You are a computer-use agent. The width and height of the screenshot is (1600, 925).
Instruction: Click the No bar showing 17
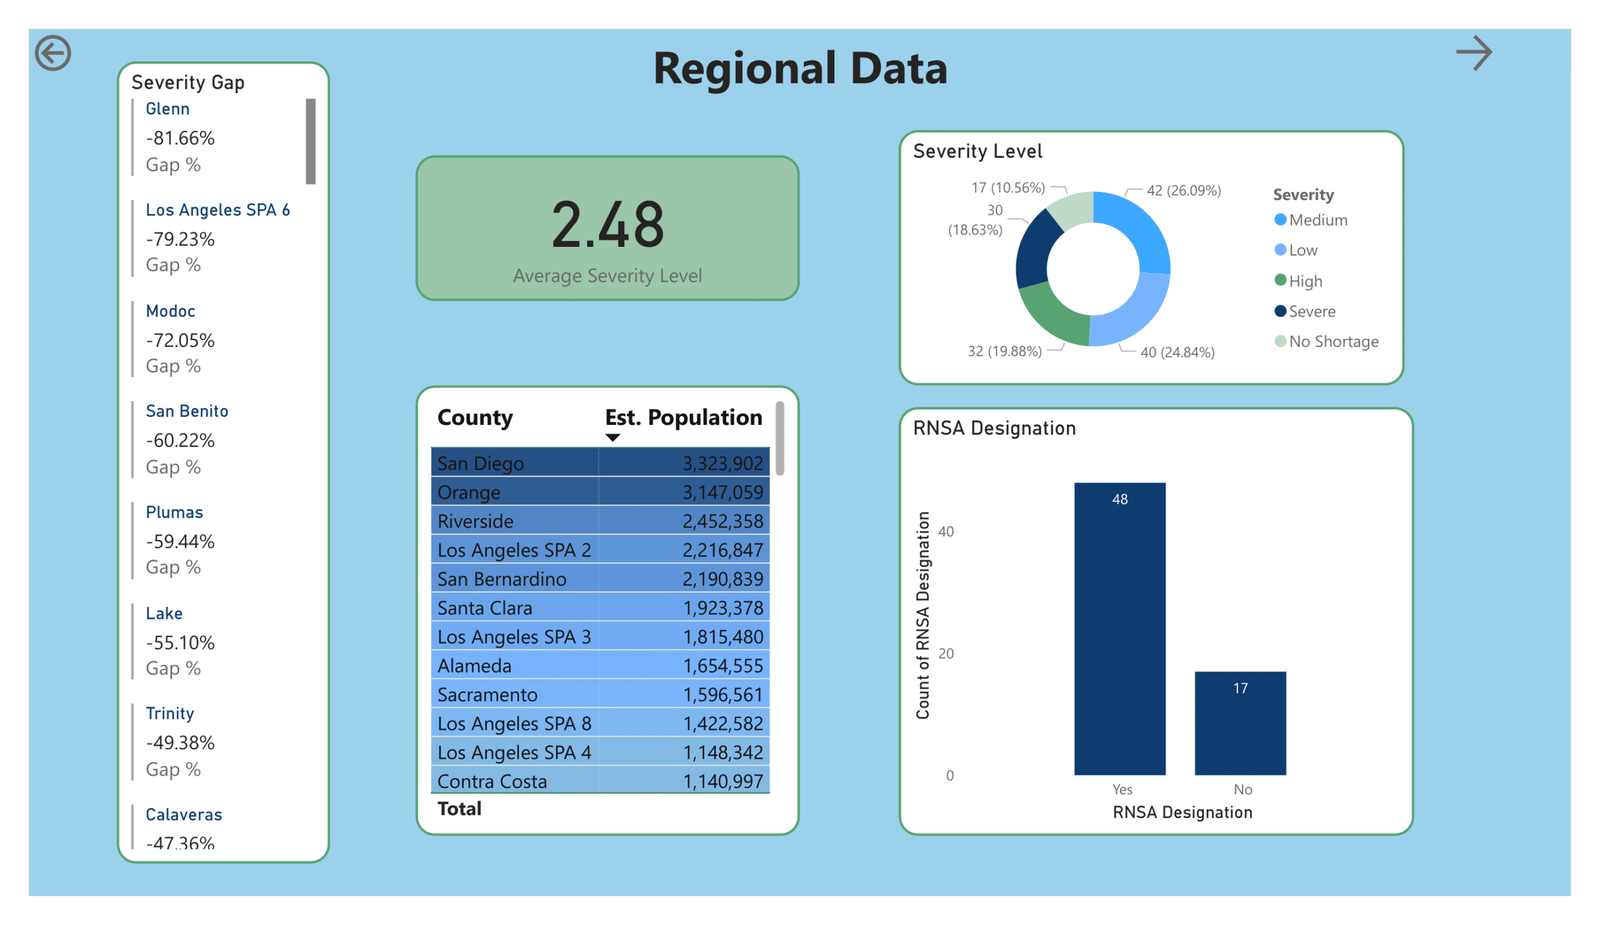[x=1240, y=723]
